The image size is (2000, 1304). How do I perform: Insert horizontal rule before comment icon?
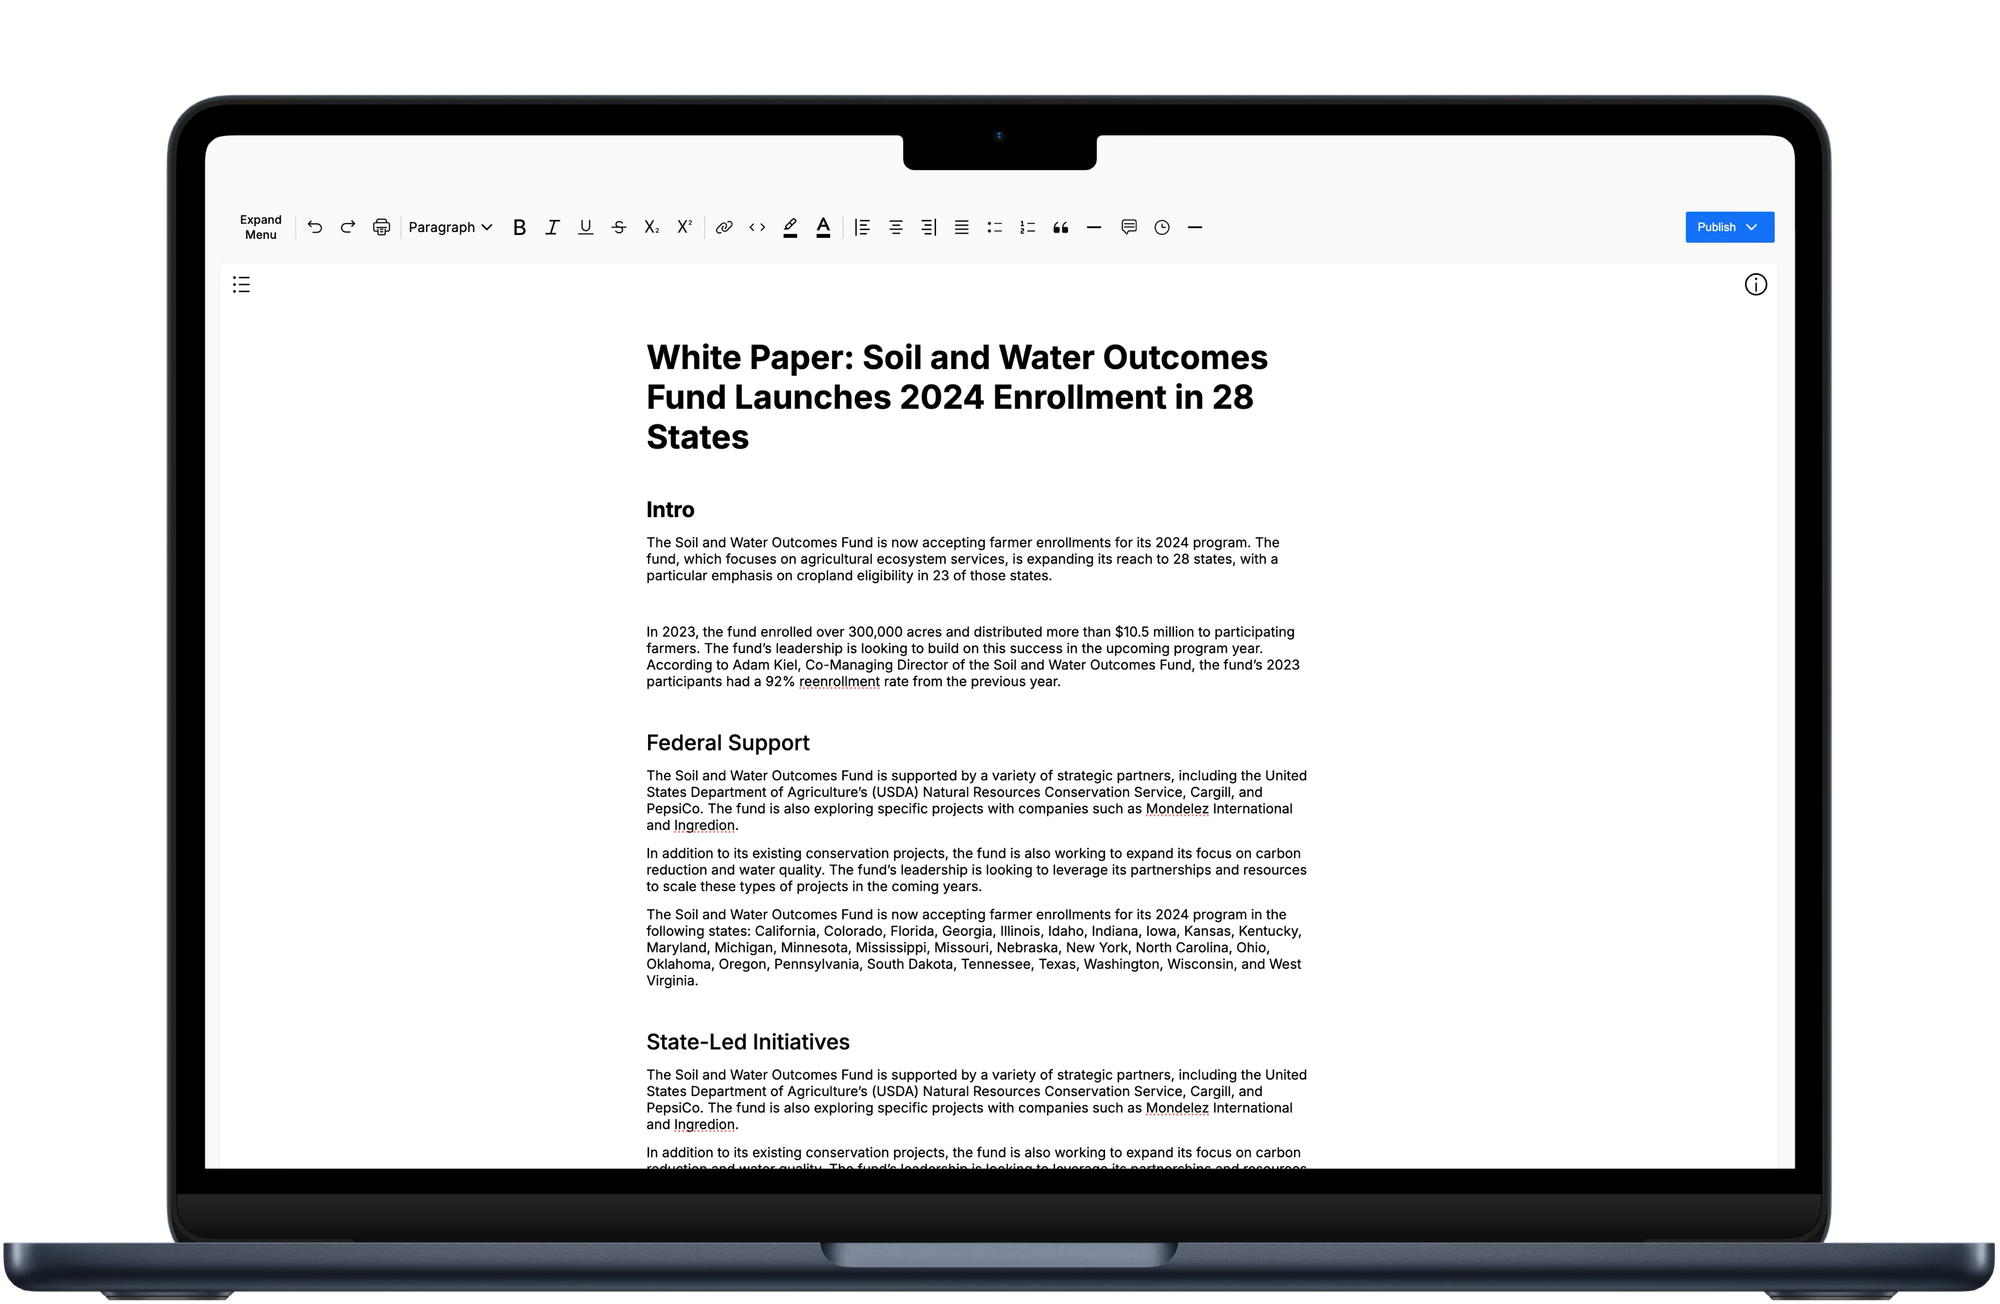[x=1094, y=227]
